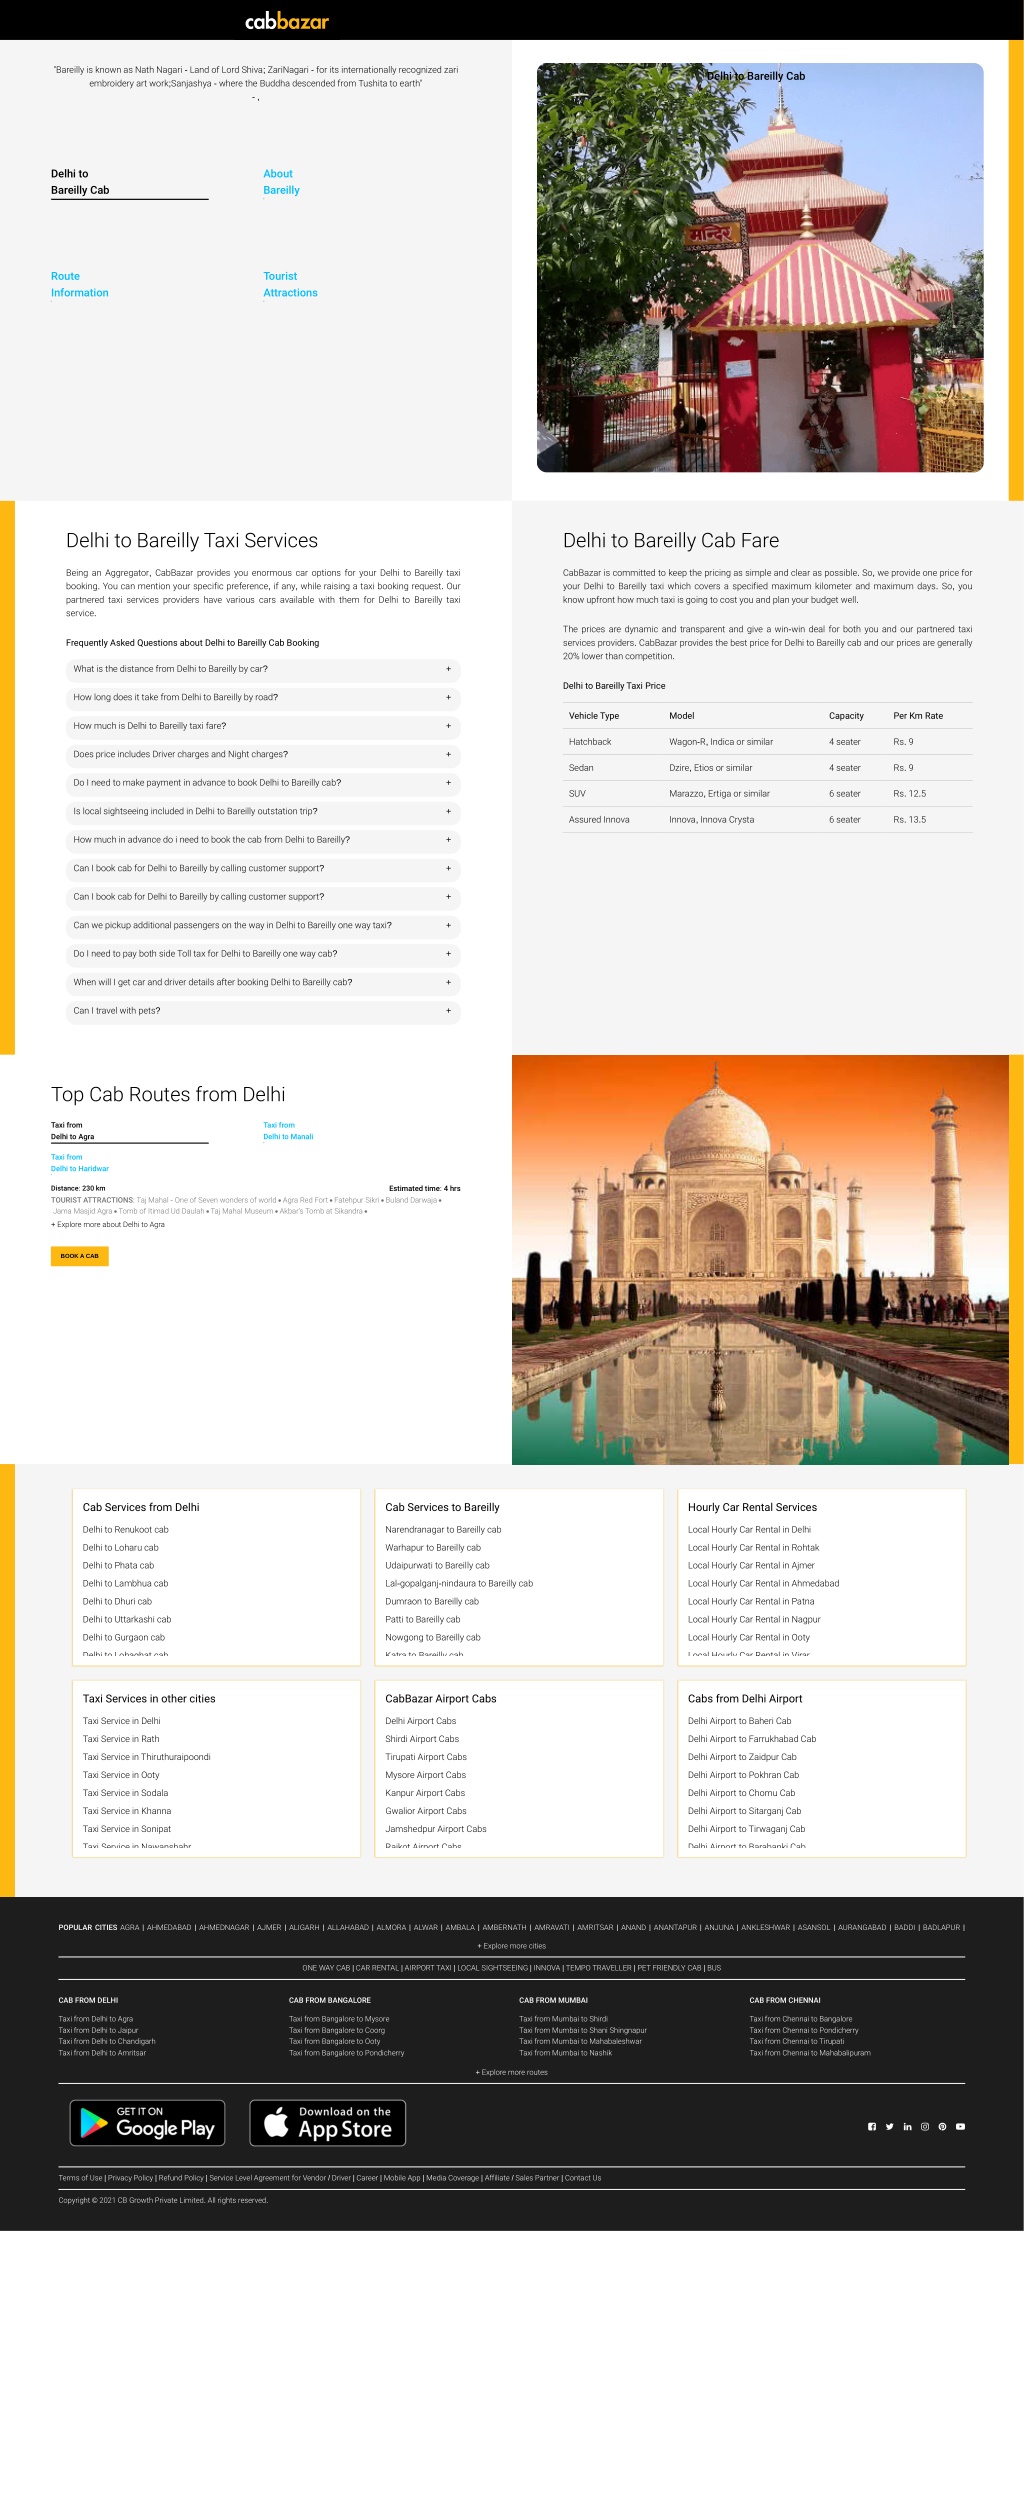Open Taxi from Mumbai to Shirdi link
The image size is (1024, 2504).
[x=563, y=2019]
